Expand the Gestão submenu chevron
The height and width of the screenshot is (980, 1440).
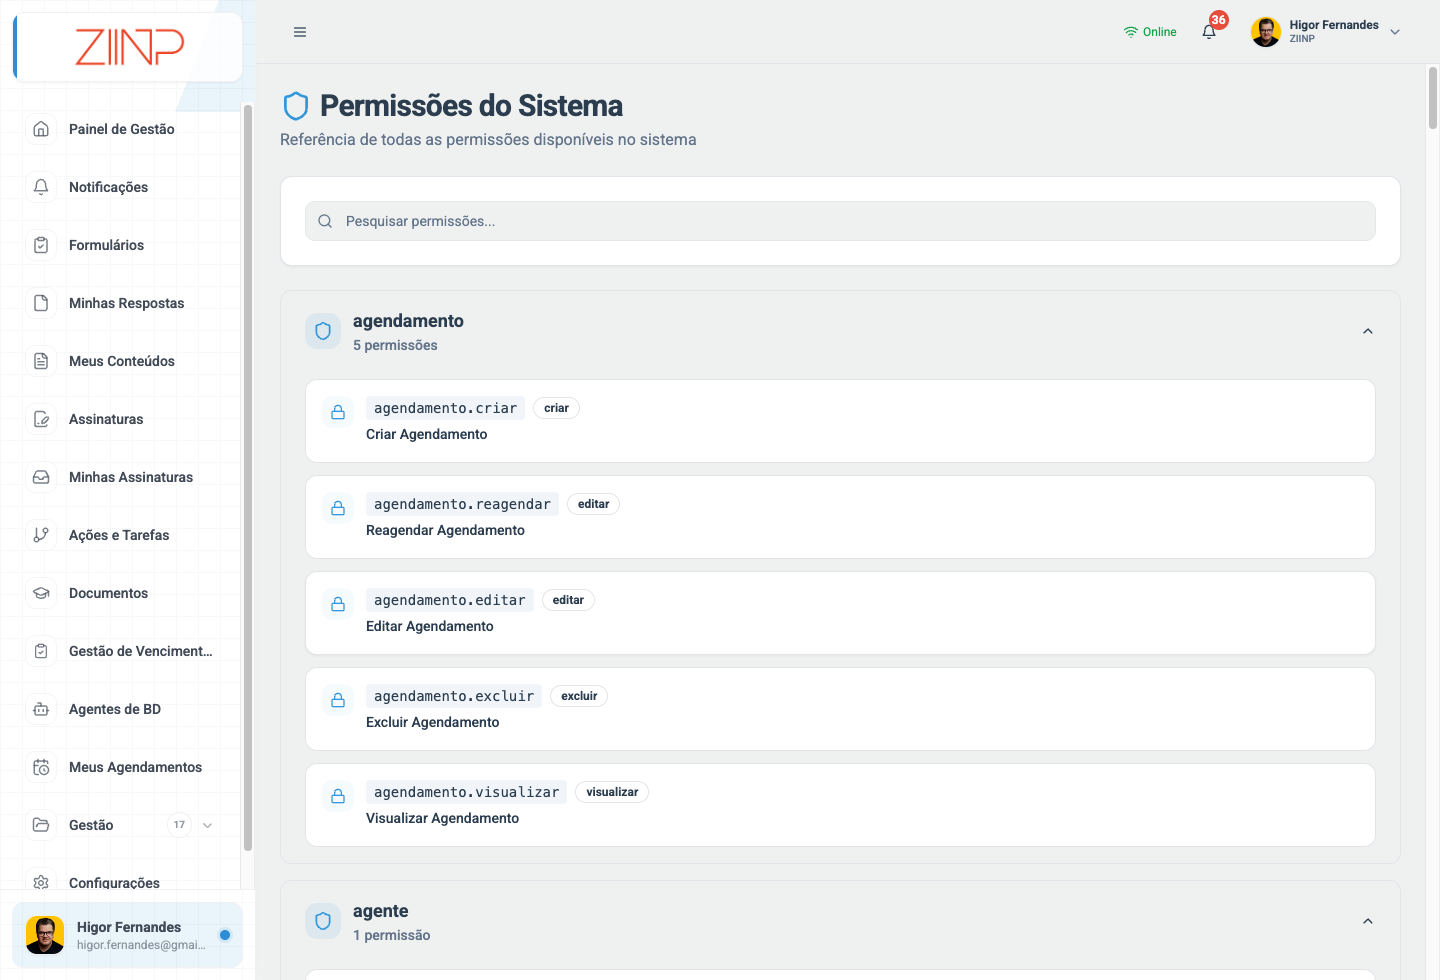point(207,825)
